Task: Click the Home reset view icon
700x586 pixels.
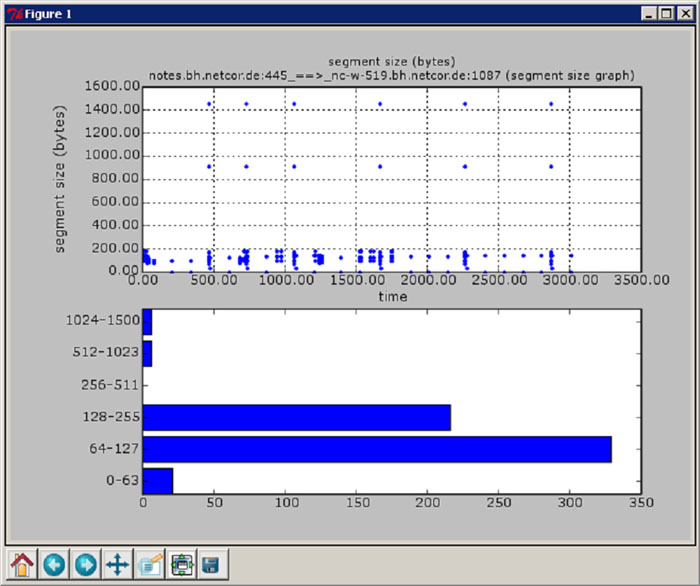Action: [22, 565]
